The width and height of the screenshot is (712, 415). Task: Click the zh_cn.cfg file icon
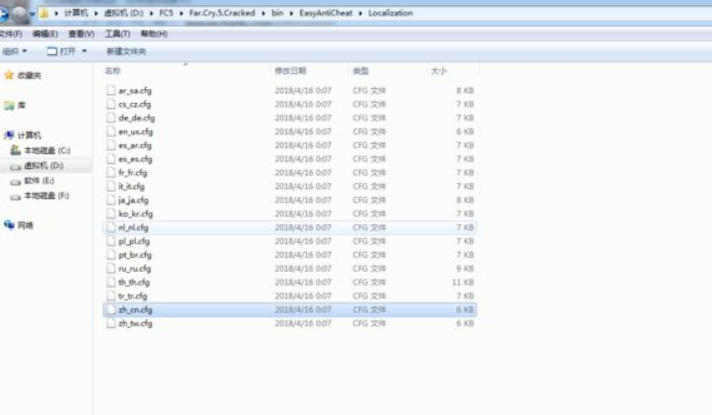point(111,310)
